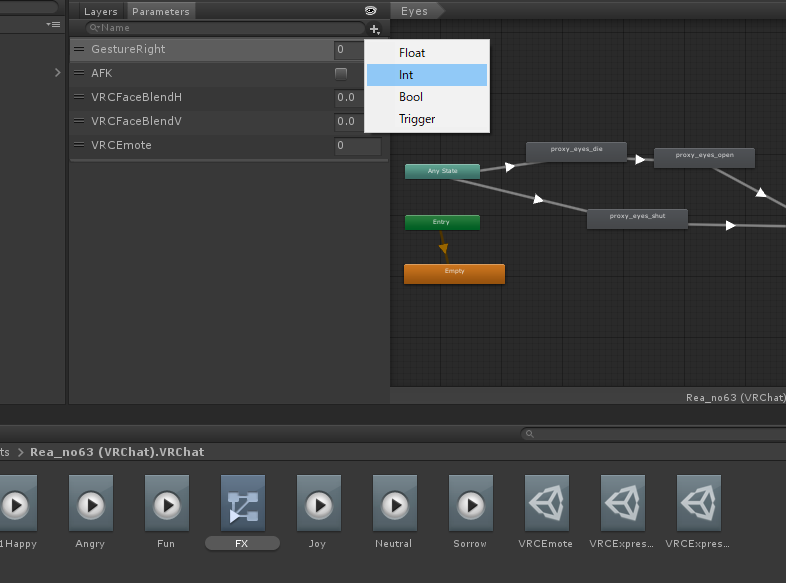Select the proxy_eyes_die state node
This screenshot has height=583, width=786.
click(x=576, y=151)
